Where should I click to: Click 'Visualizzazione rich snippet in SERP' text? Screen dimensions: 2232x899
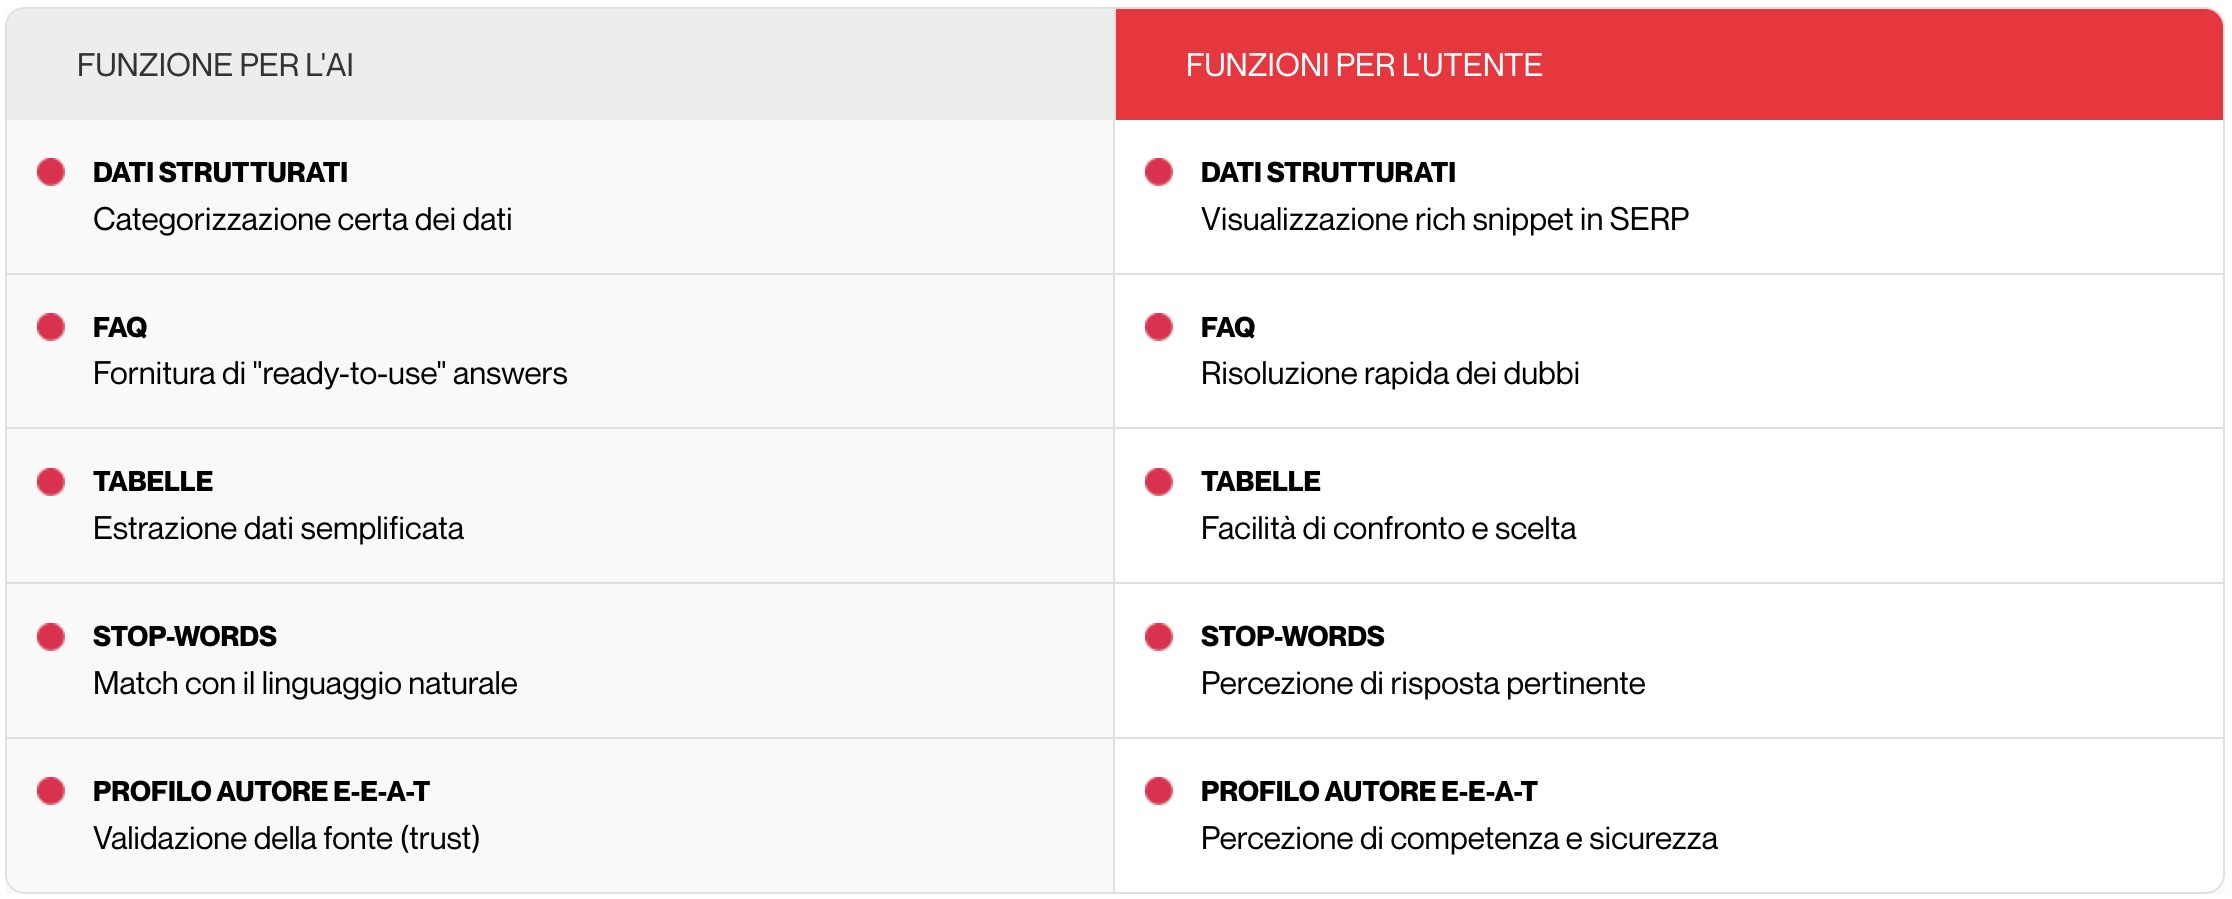click(1444, 219)
